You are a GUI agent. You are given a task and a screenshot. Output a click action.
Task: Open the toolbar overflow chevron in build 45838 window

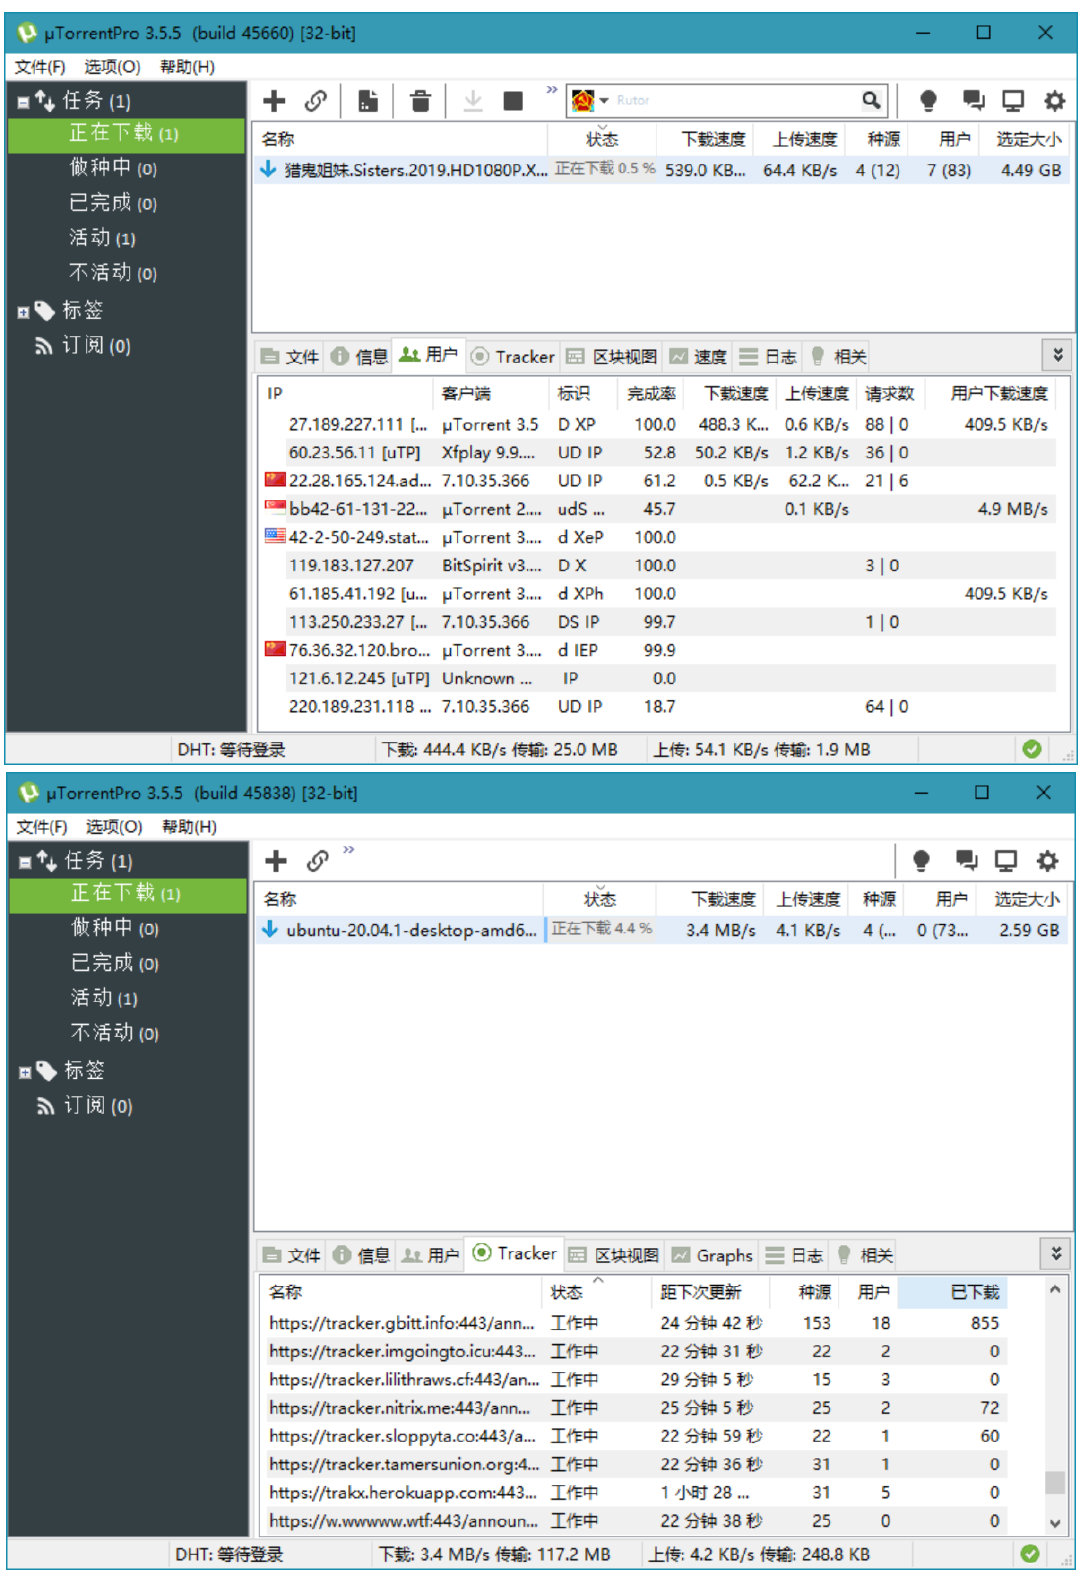pos(349,851)
